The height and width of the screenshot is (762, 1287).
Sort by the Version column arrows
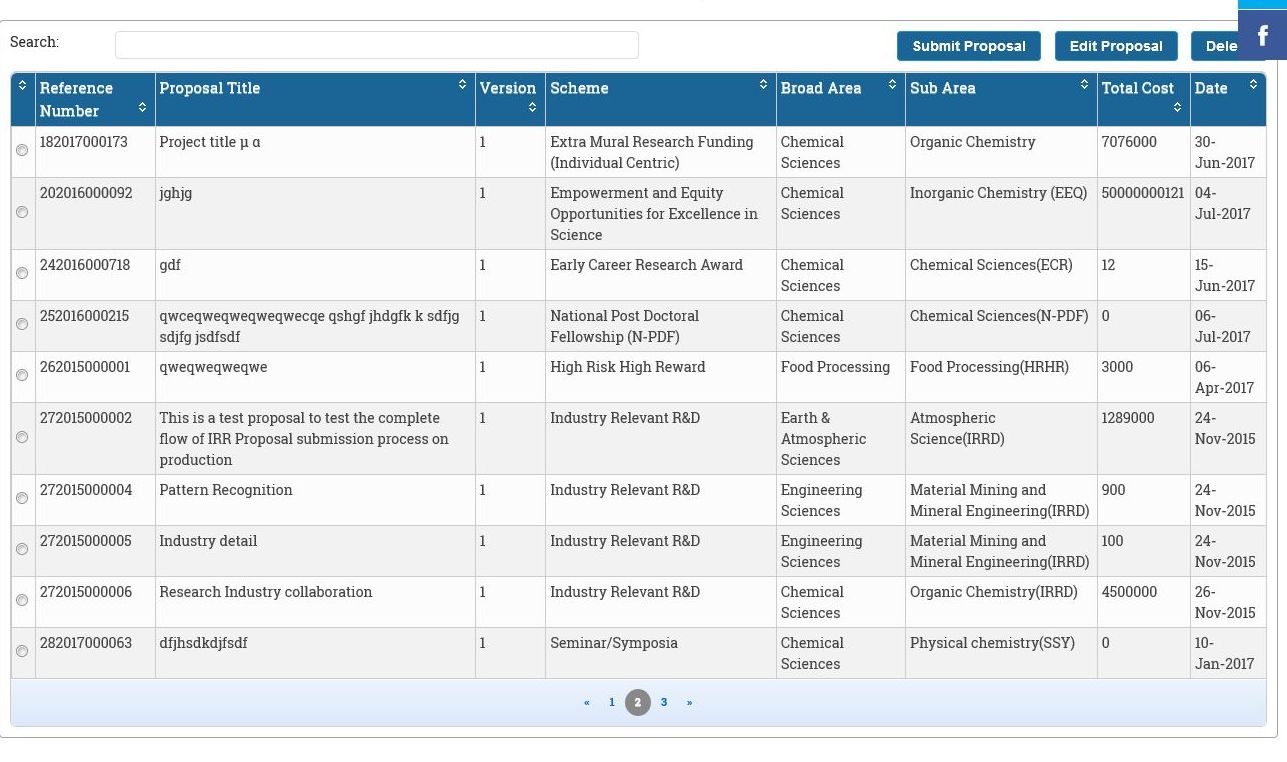532,107
